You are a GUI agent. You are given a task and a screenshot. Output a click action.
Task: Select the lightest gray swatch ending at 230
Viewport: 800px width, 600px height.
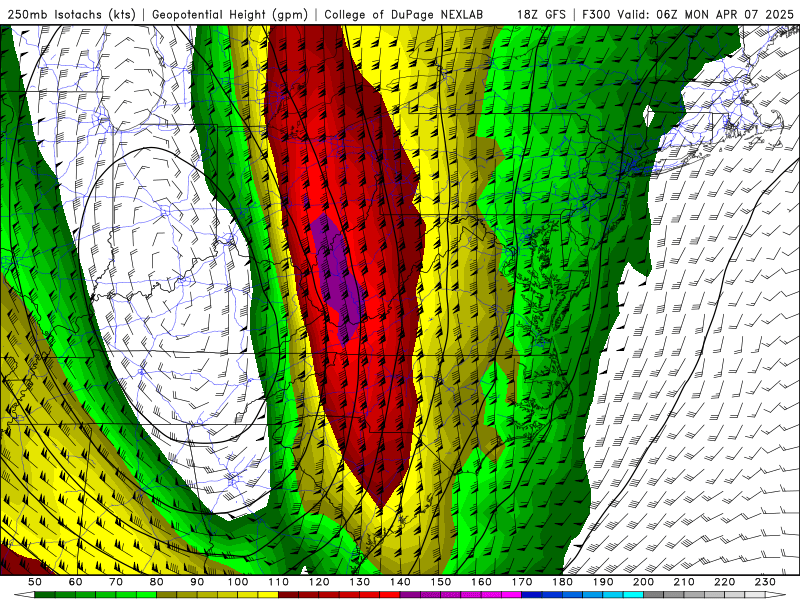755,595
